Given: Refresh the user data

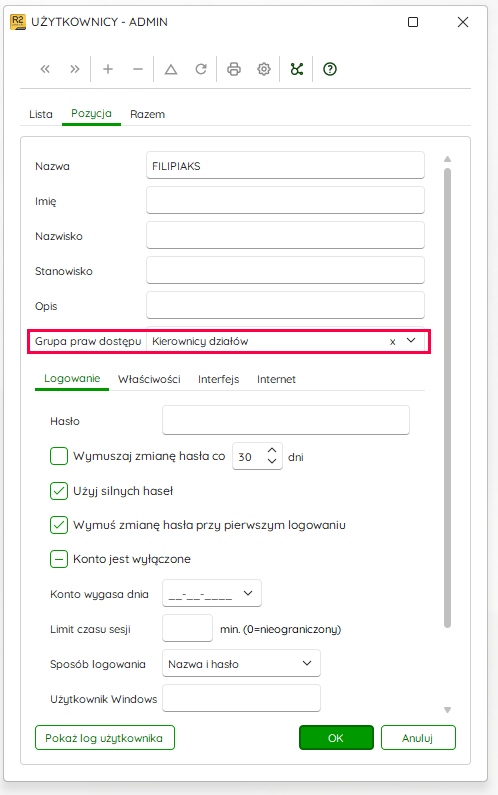Looking at the screenshot, I should pos(201,69).
